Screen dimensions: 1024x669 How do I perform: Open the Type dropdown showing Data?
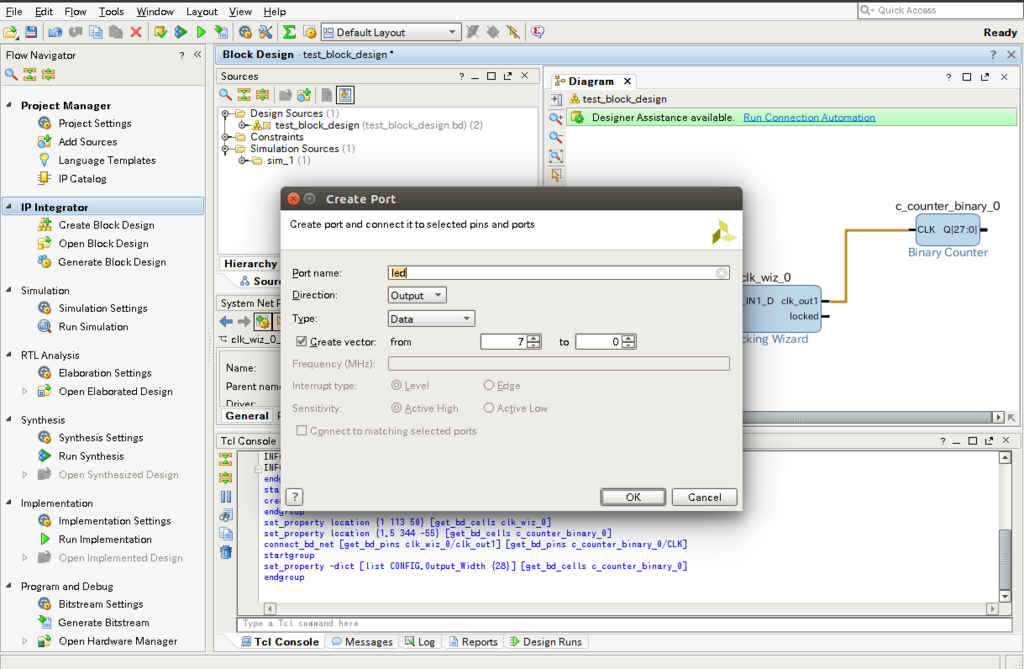click(x=431, y=319)
